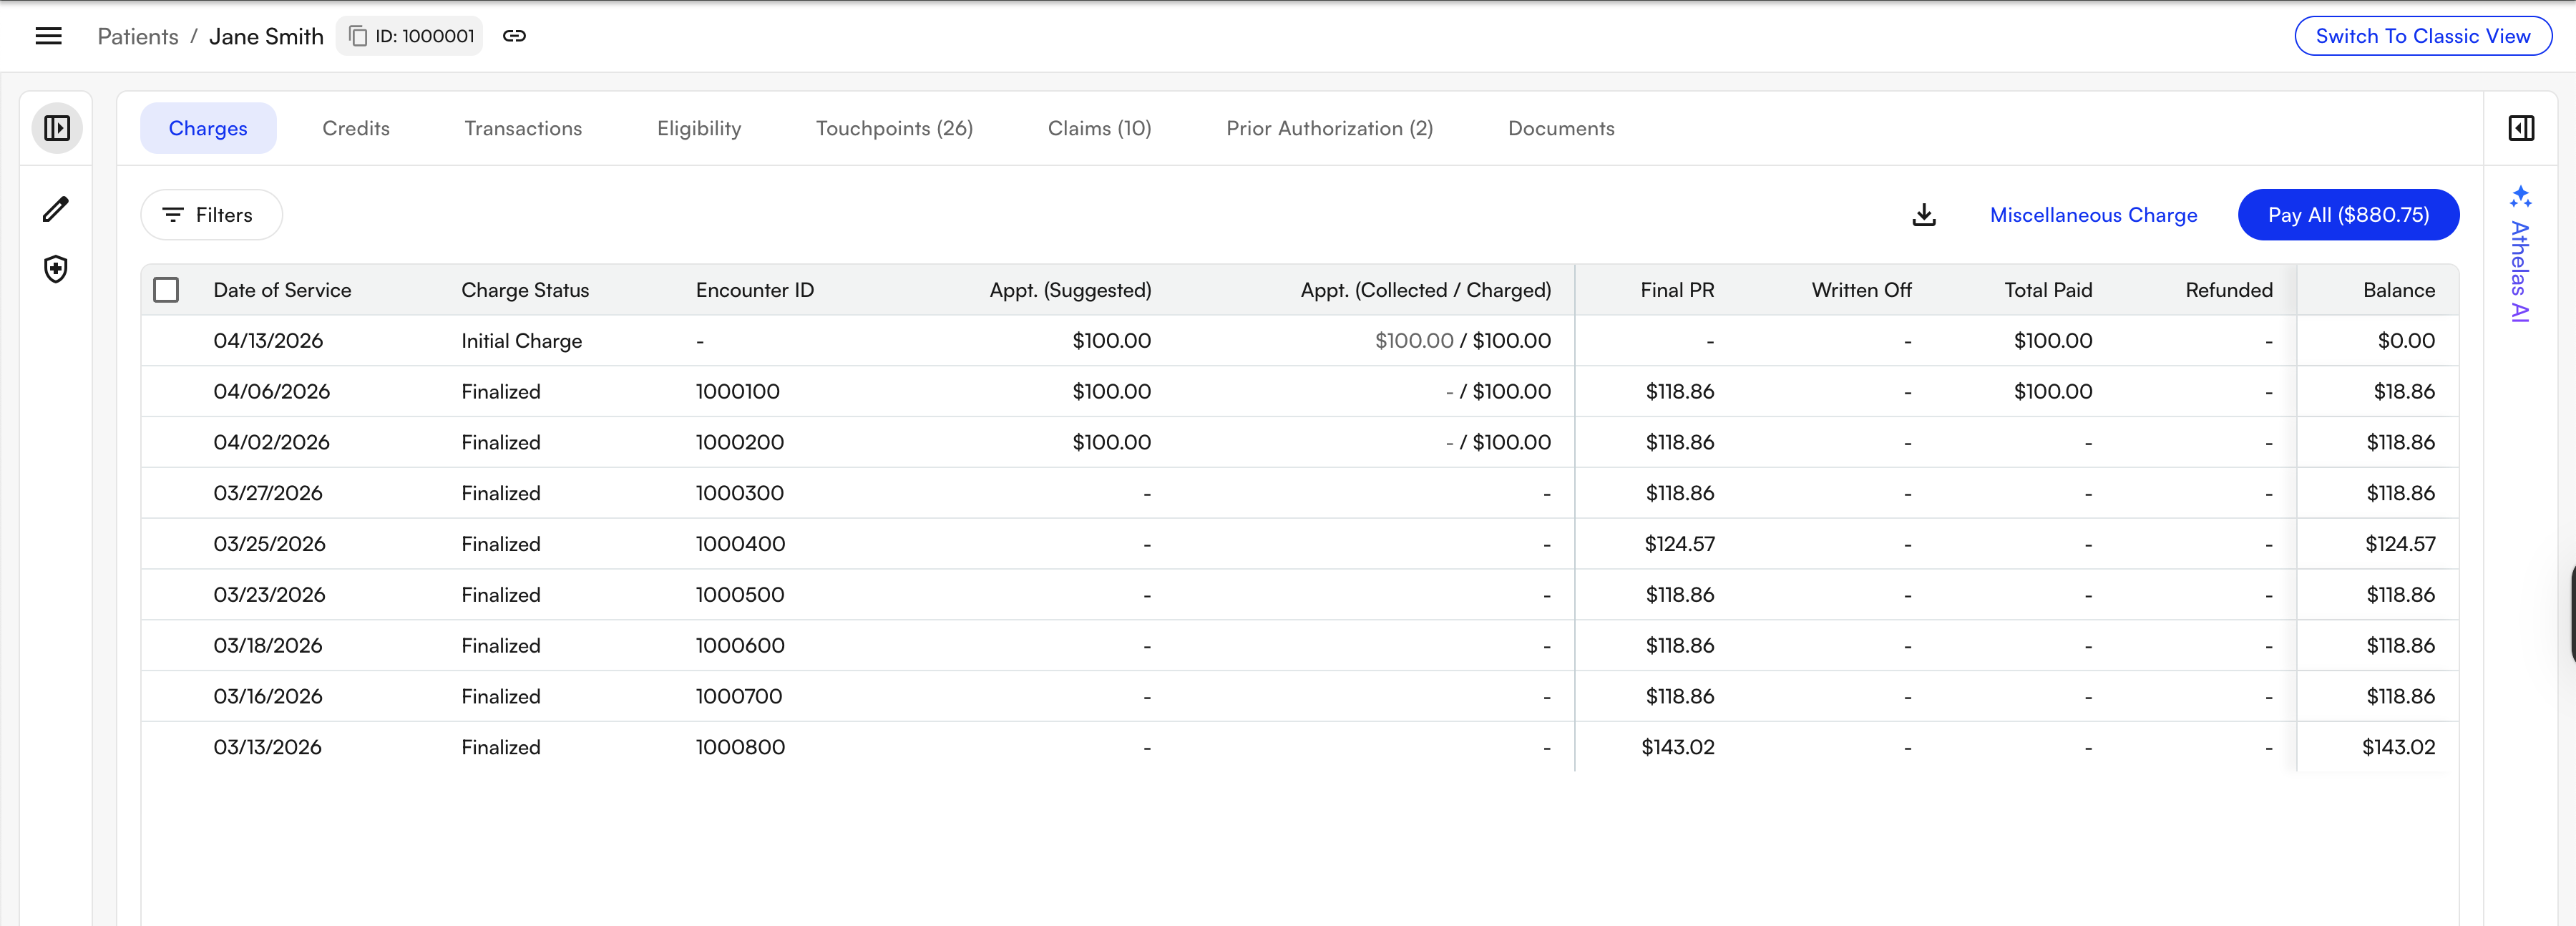Sort by the Date of Service header
Screen dimensions: 2576x926
(282, 290)
